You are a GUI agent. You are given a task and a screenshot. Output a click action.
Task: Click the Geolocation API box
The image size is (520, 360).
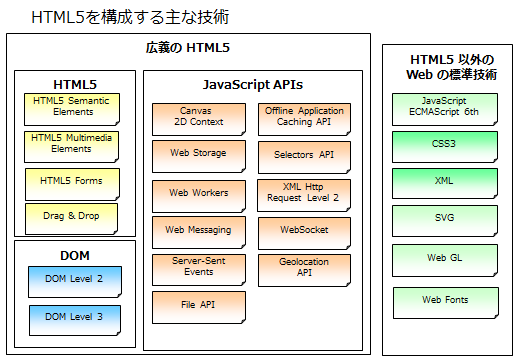(304, 270)
